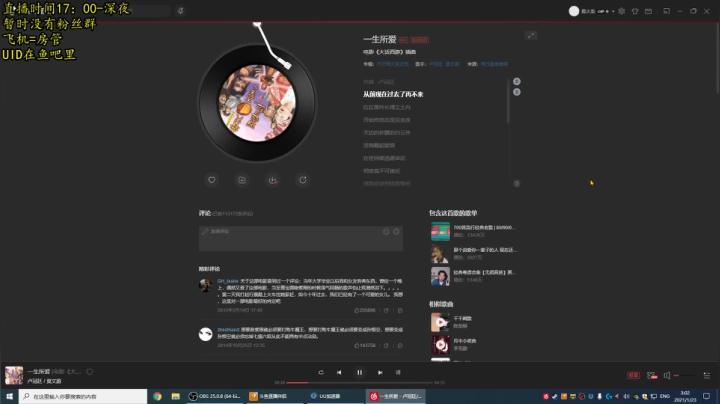Skip to the next track

380,372
